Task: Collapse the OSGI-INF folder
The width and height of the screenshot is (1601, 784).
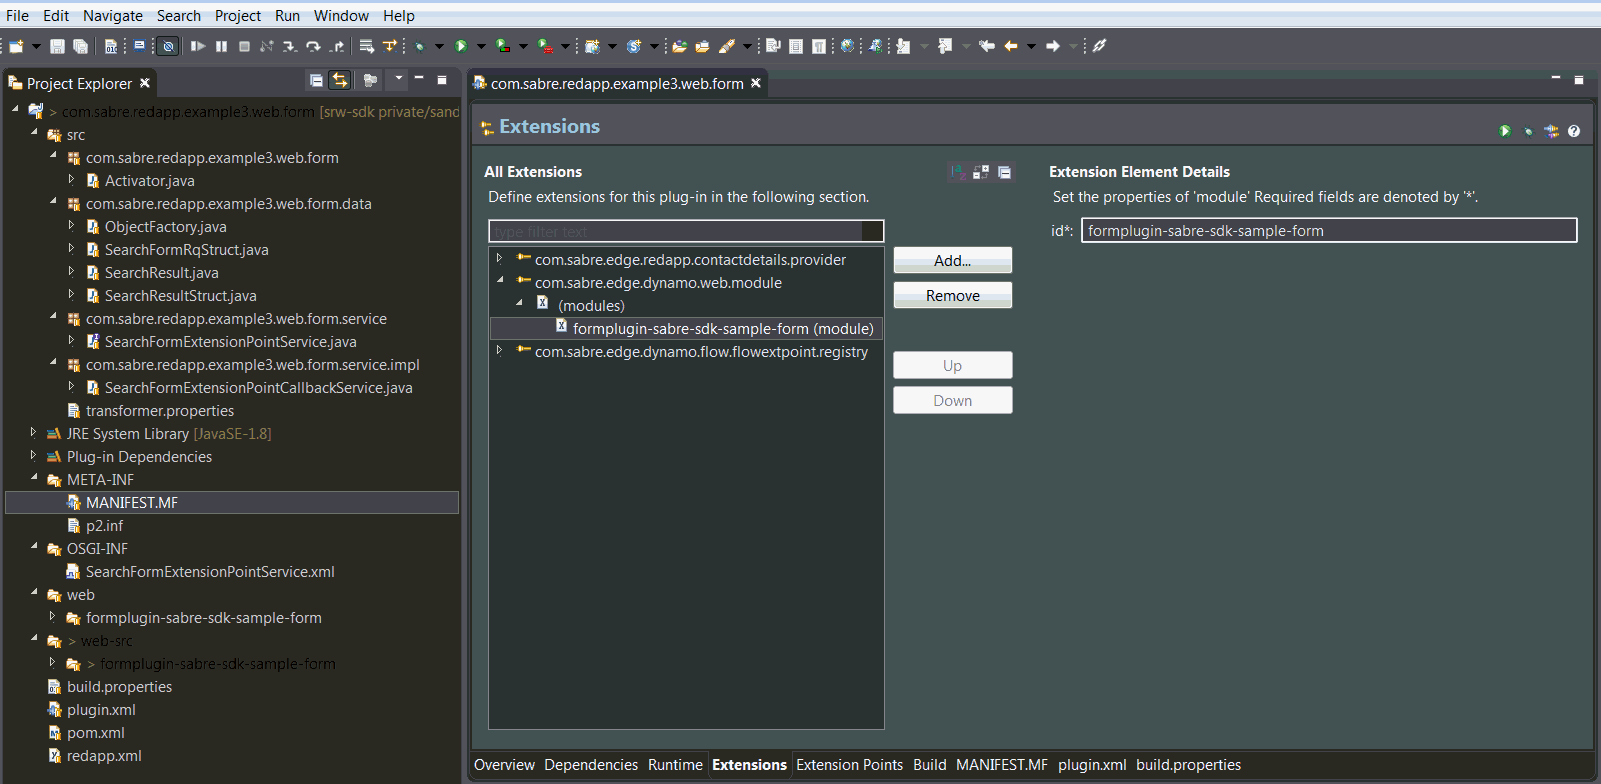Action: [x=34, y=547]
